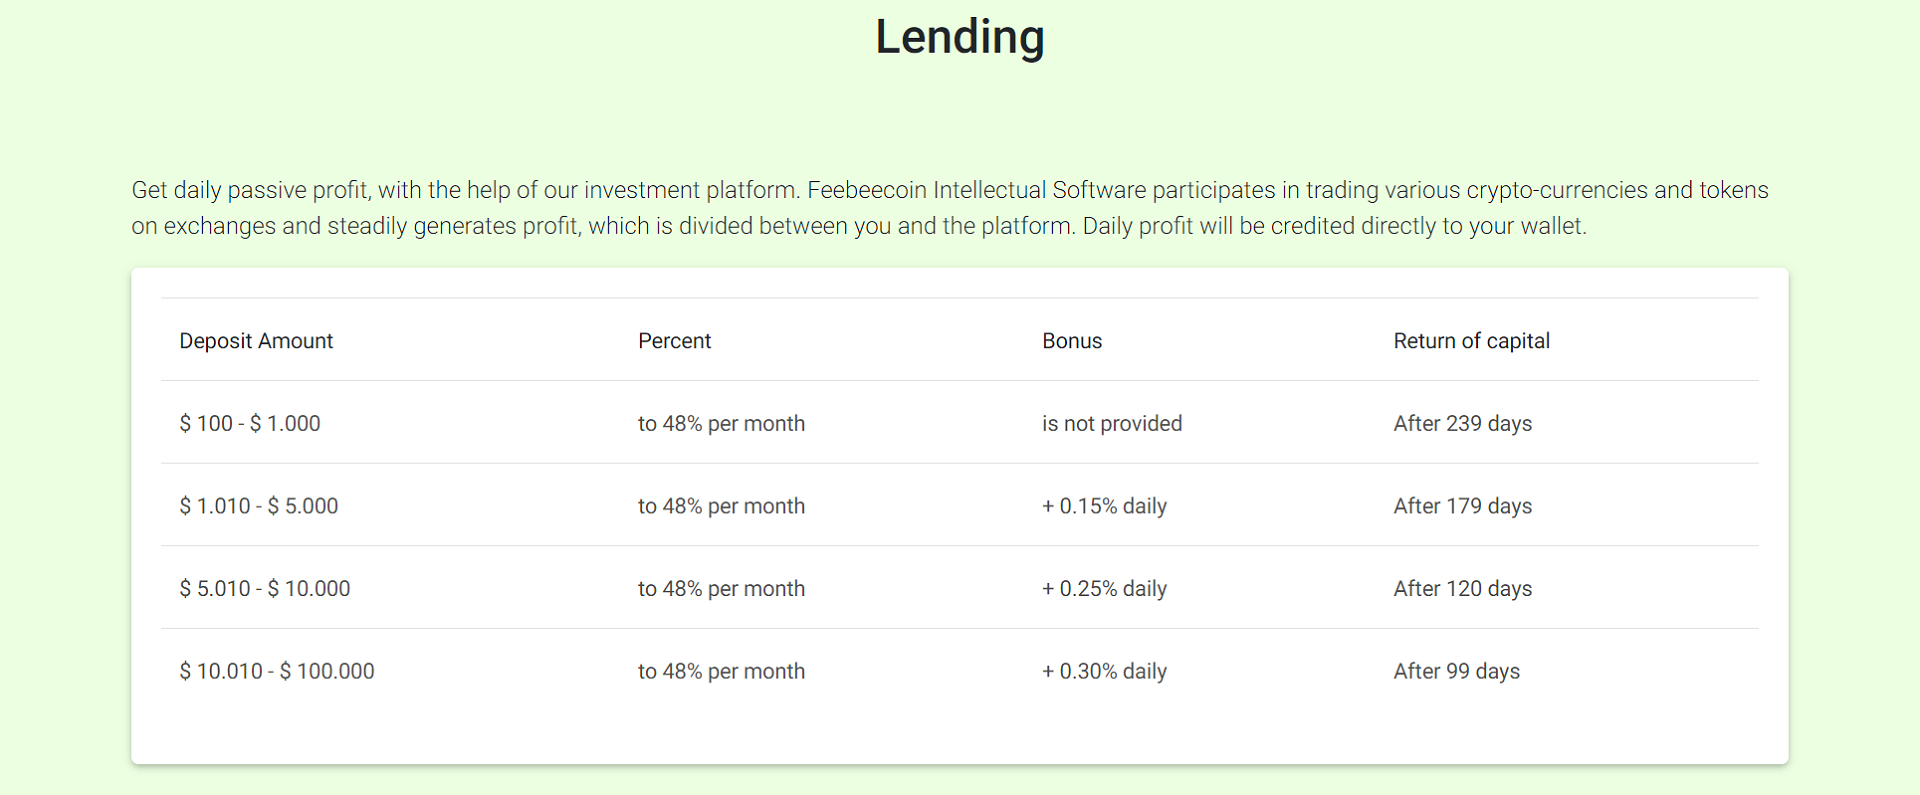Select the Deposit Amount column header
The width and height of the screenshot is (1920, 795).
pyautogui.click(x=256, y=341)
